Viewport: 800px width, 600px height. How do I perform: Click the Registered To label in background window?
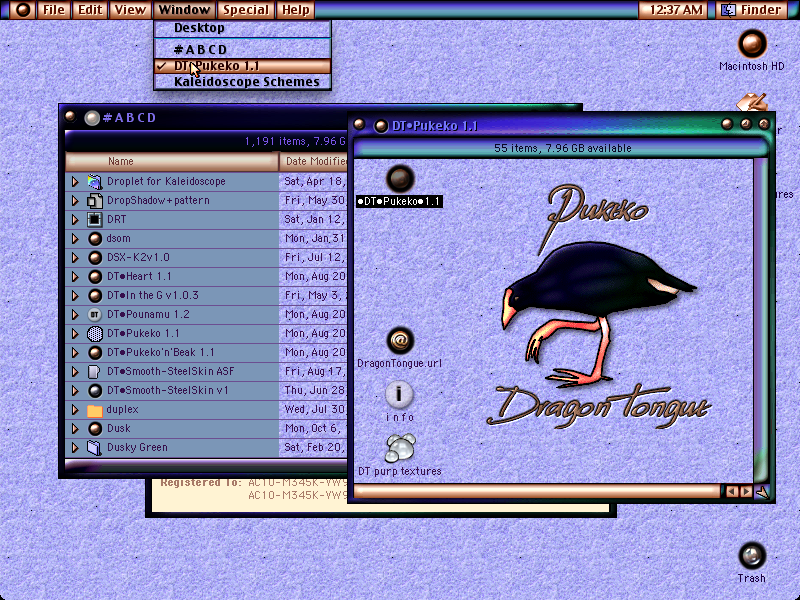pos(201,483)
